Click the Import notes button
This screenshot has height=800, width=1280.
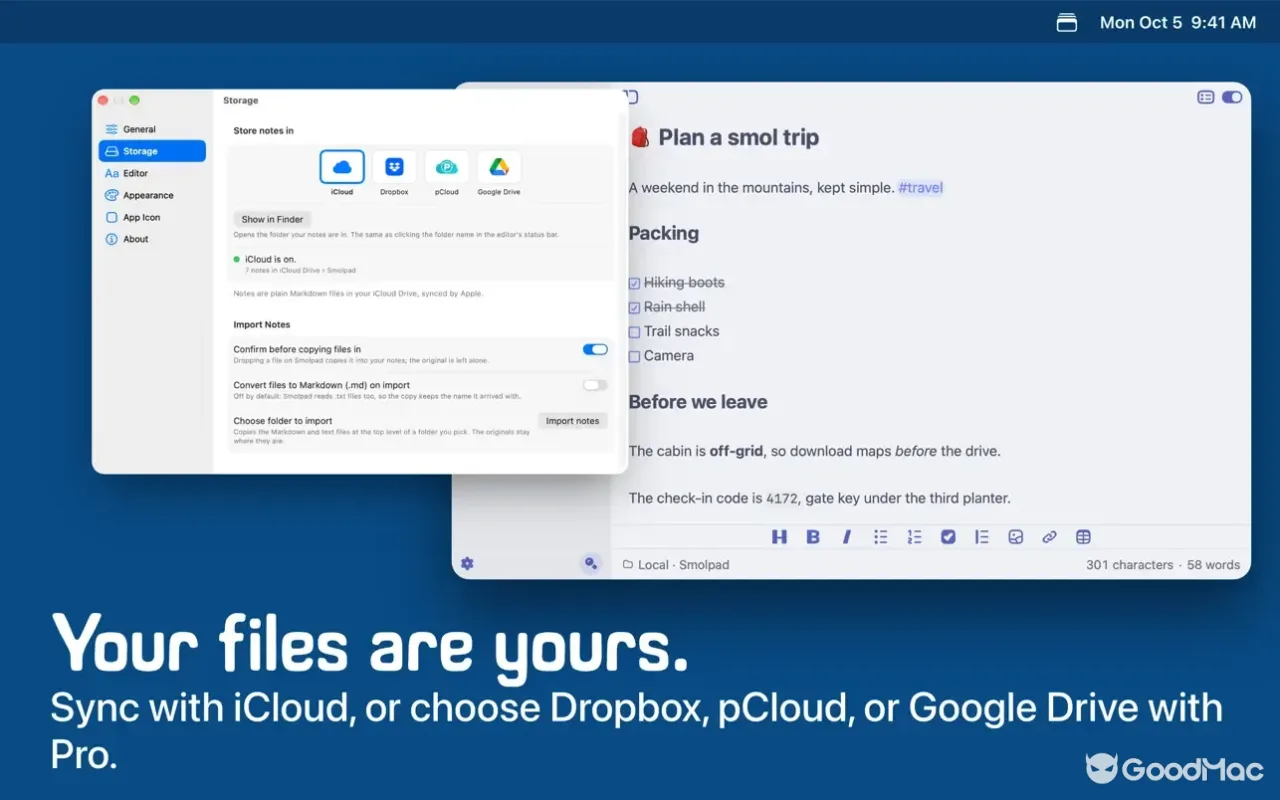[x=572, y=421]
